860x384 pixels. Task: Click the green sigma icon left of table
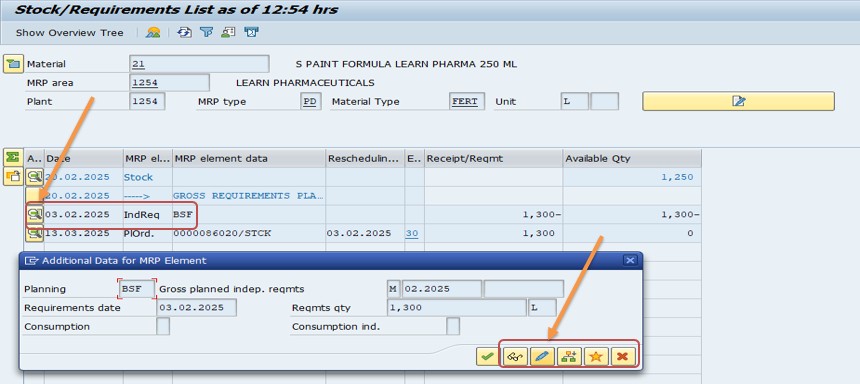click(12, 157)
